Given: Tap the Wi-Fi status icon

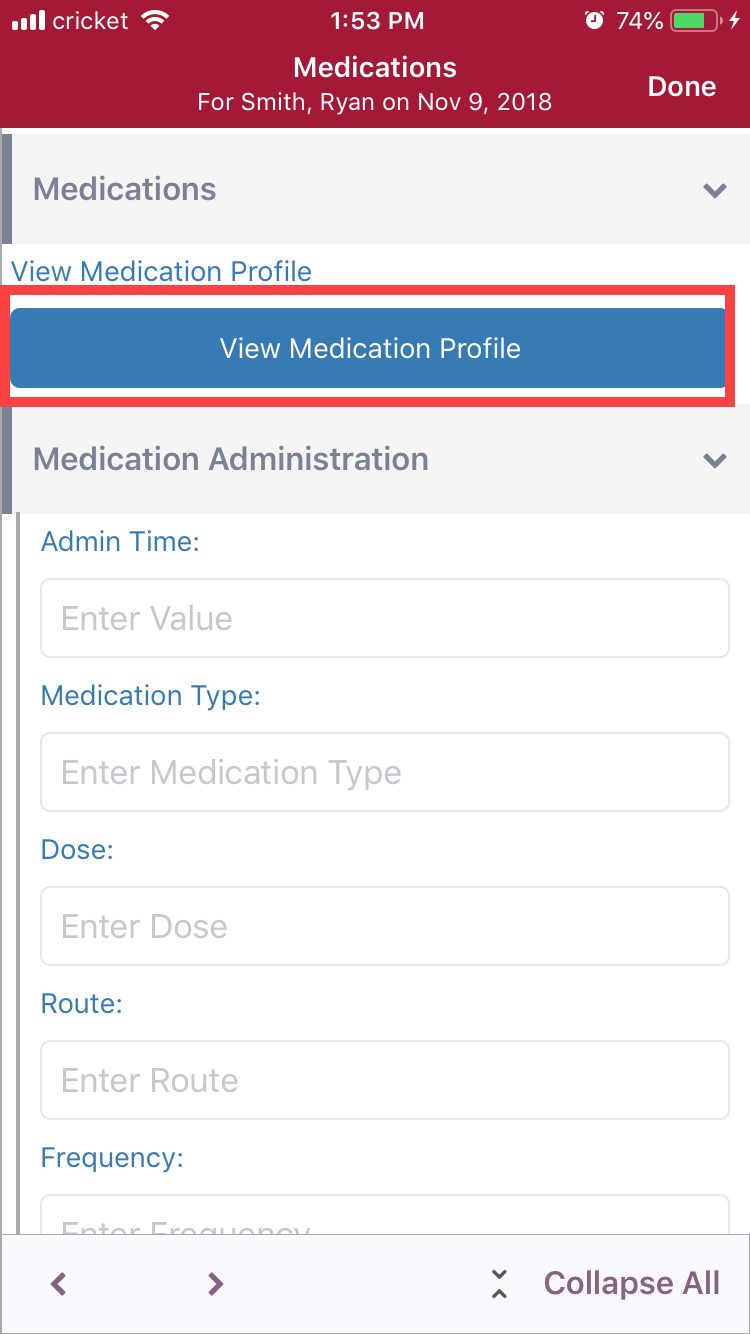Looking at the screenshot, I should (155, 21).
